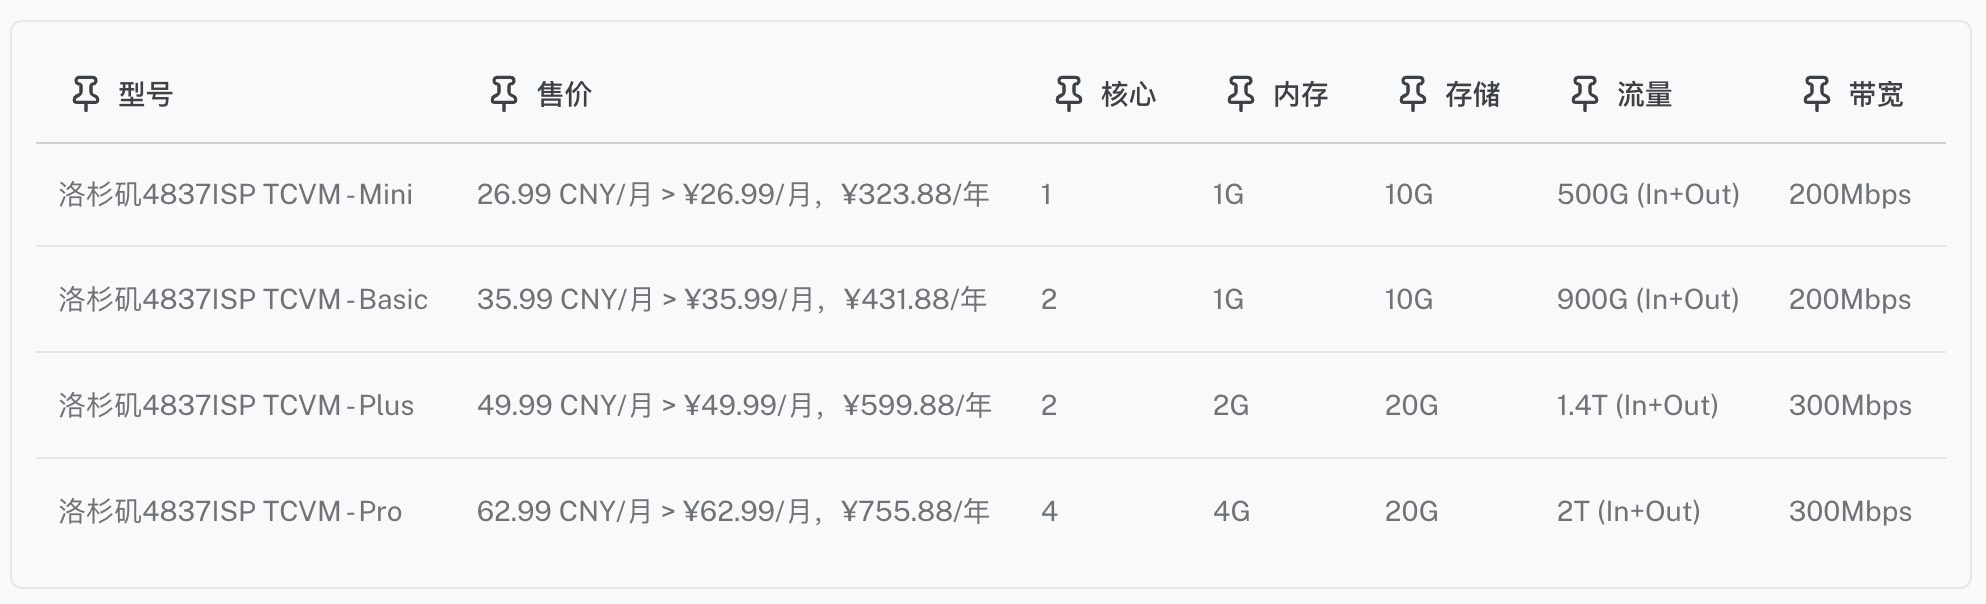Click the 型号 column header text

pos(146,95)
